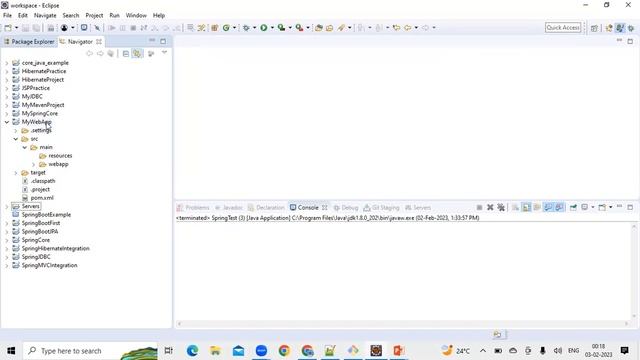The width and height of the screenshot is (640, 360).
Task: Open the New file dropdown arrow
Action: coord(17,28)
